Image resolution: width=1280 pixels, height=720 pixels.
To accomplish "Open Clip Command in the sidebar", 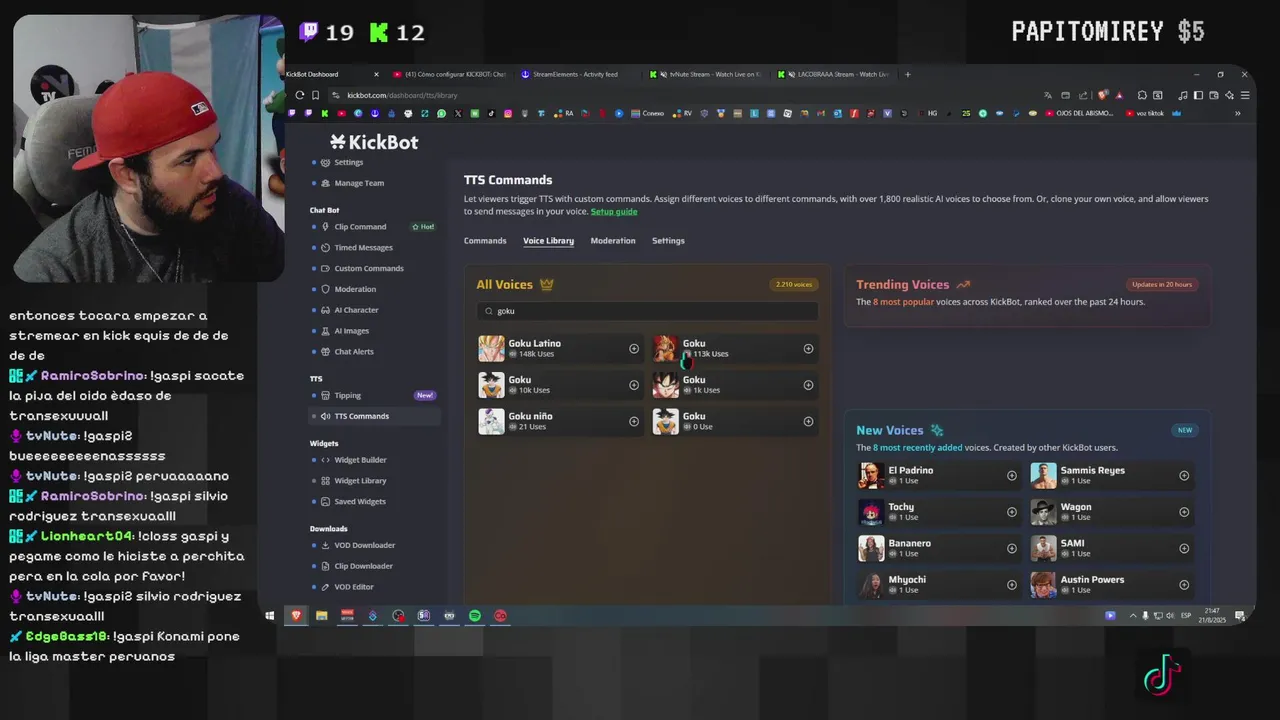I will pyautogui.click(x=360, y=227).
